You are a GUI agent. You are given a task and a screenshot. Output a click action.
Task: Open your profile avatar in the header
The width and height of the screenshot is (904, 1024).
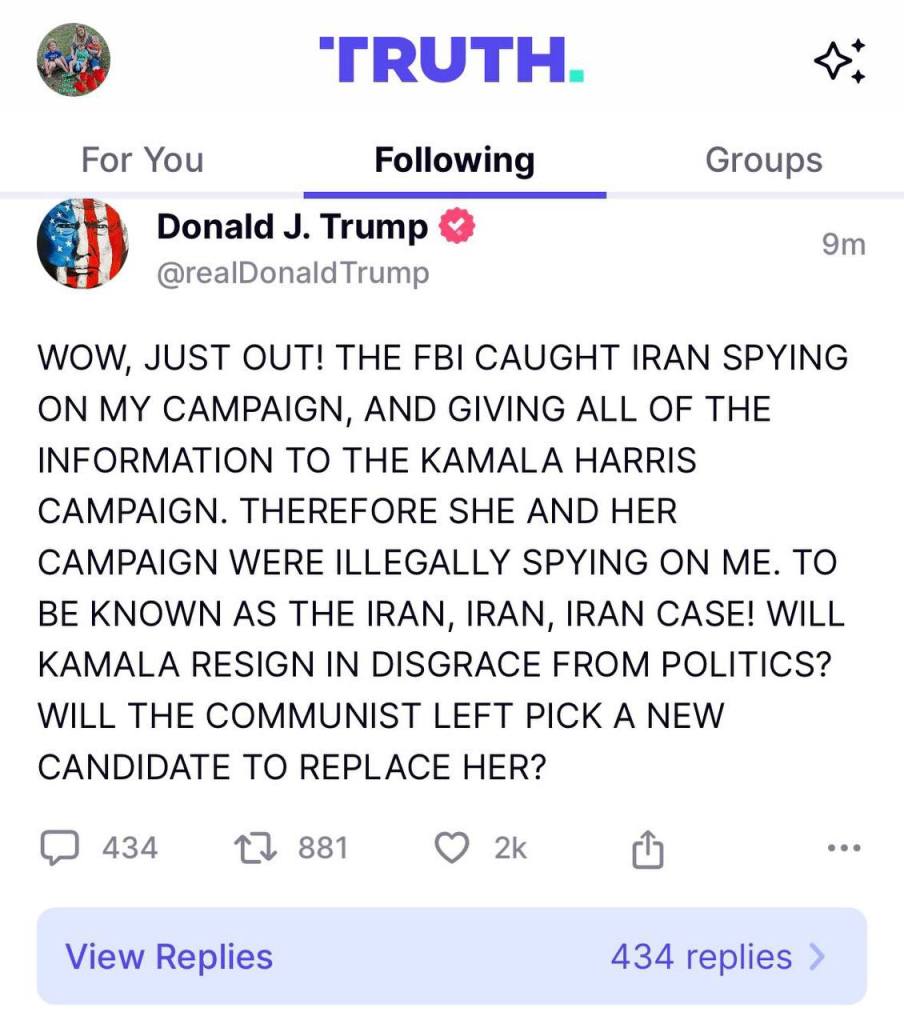(x=73, y=60)
